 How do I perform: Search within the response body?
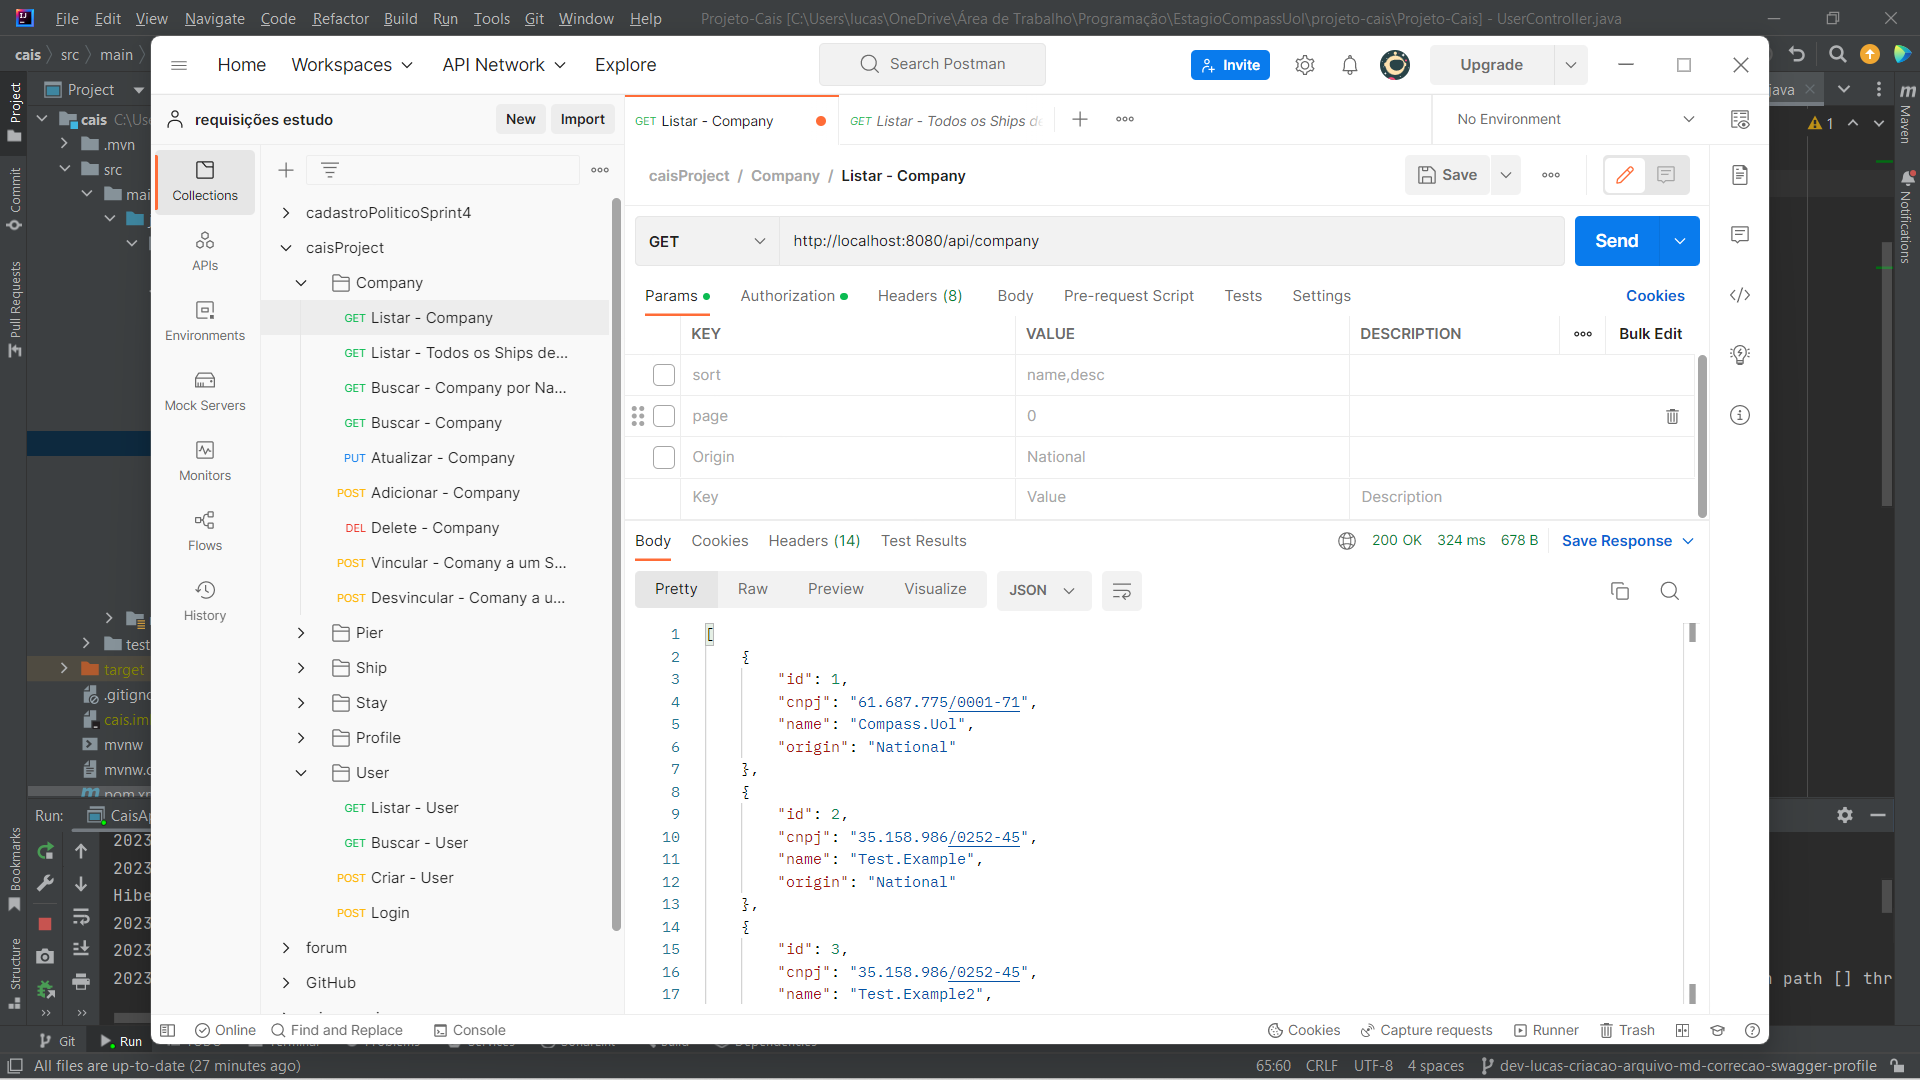coord(1669,591)
